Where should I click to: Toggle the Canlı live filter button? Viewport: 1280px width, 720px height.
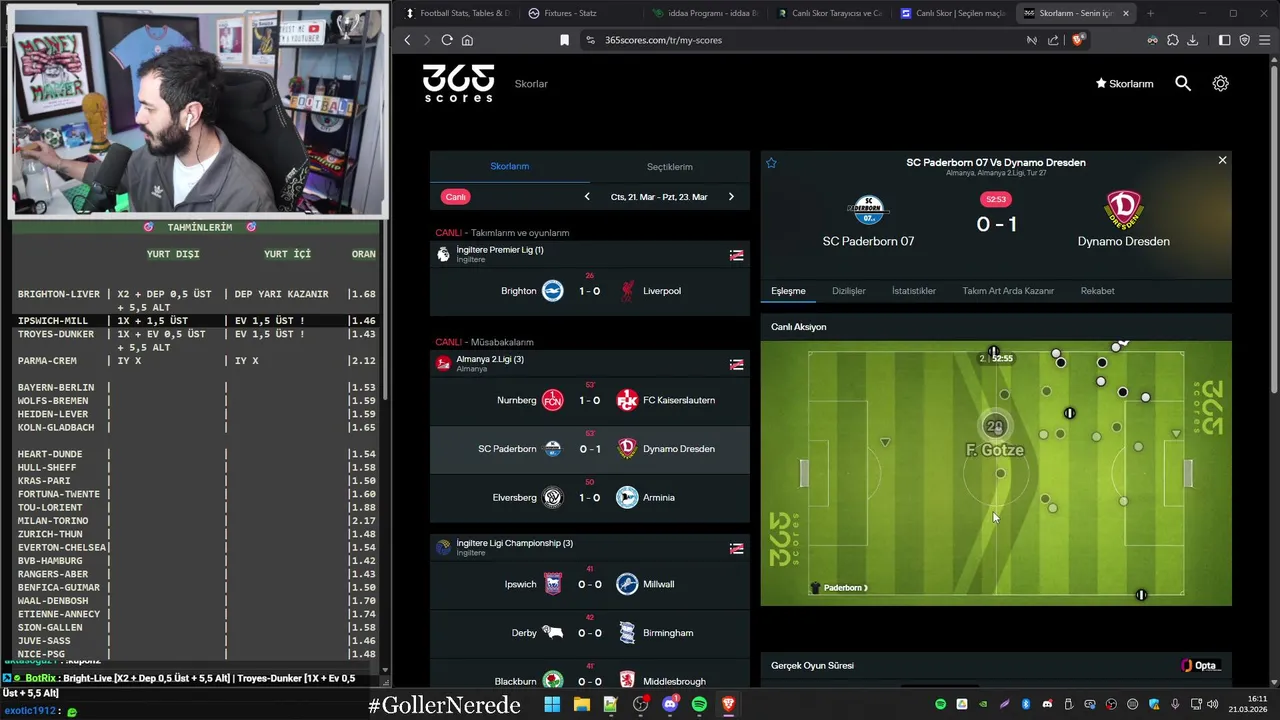[x=456, y=197]
